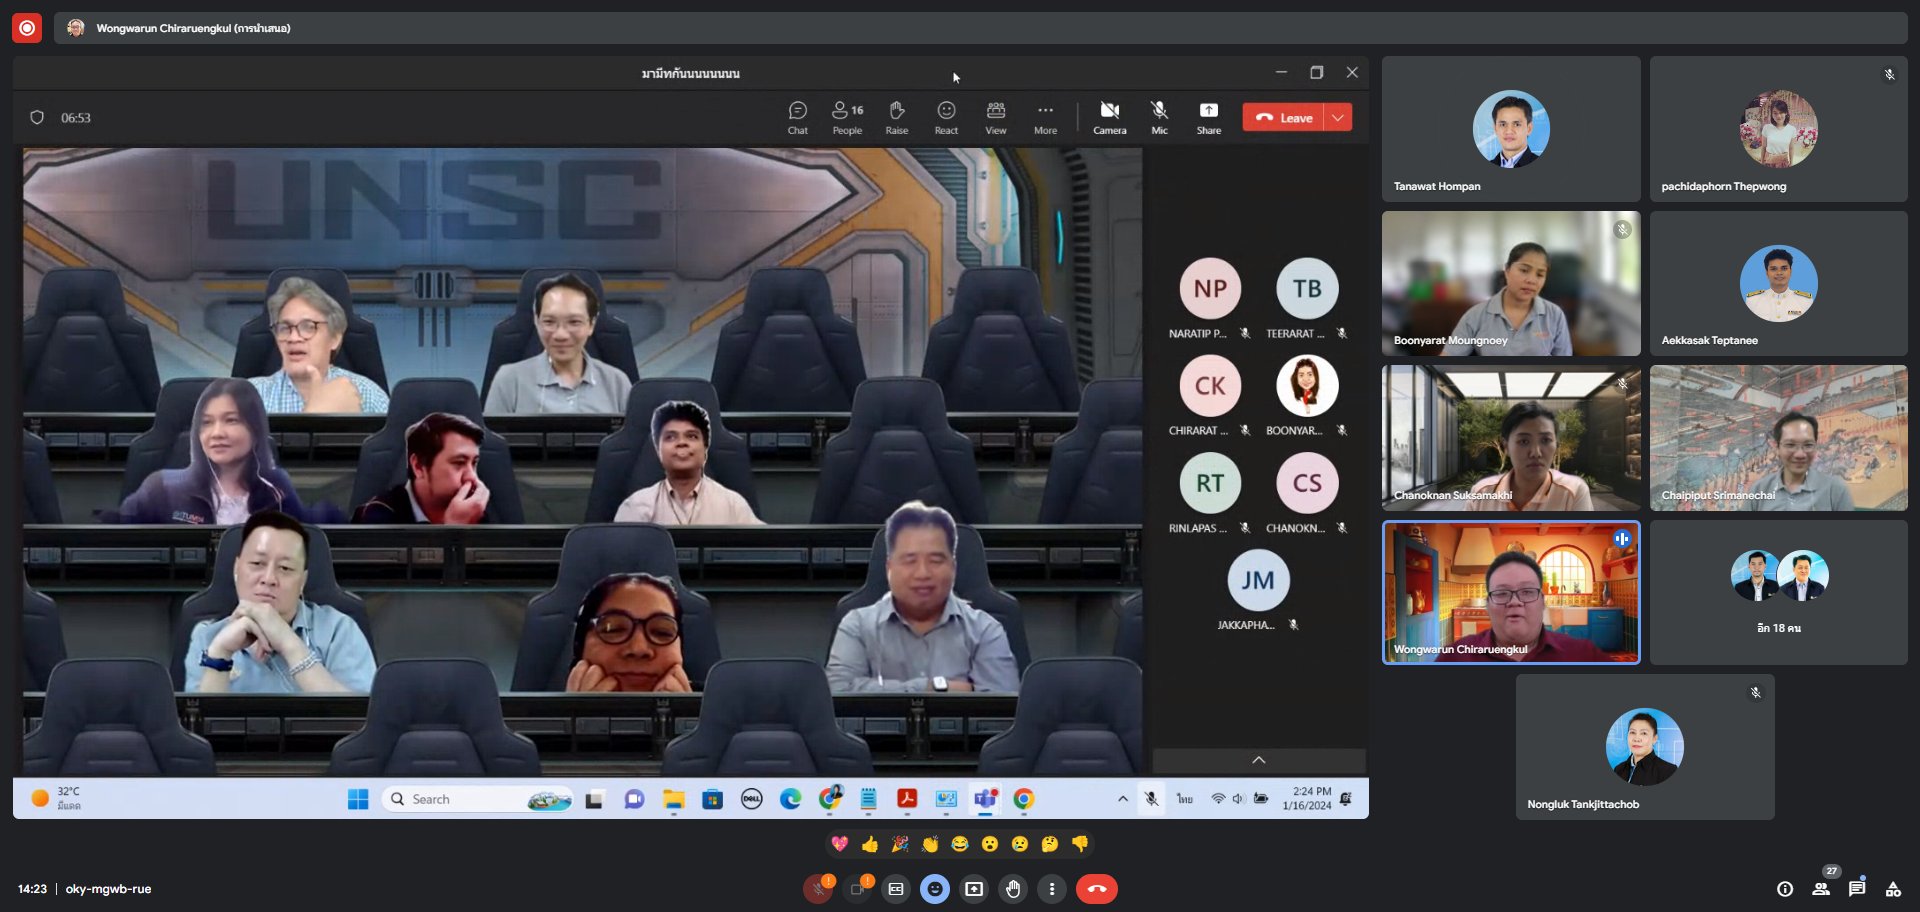Screen dimensions: 1920x912
Task: Open the tile showing 18 more participants
Action: point(1779,592)
